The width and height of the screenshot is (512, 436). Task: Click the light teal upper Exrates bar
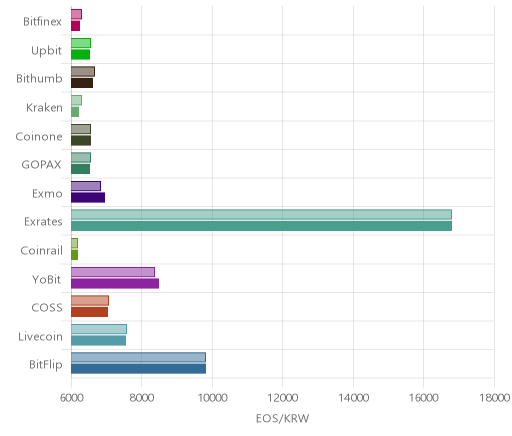coord(261,214)
